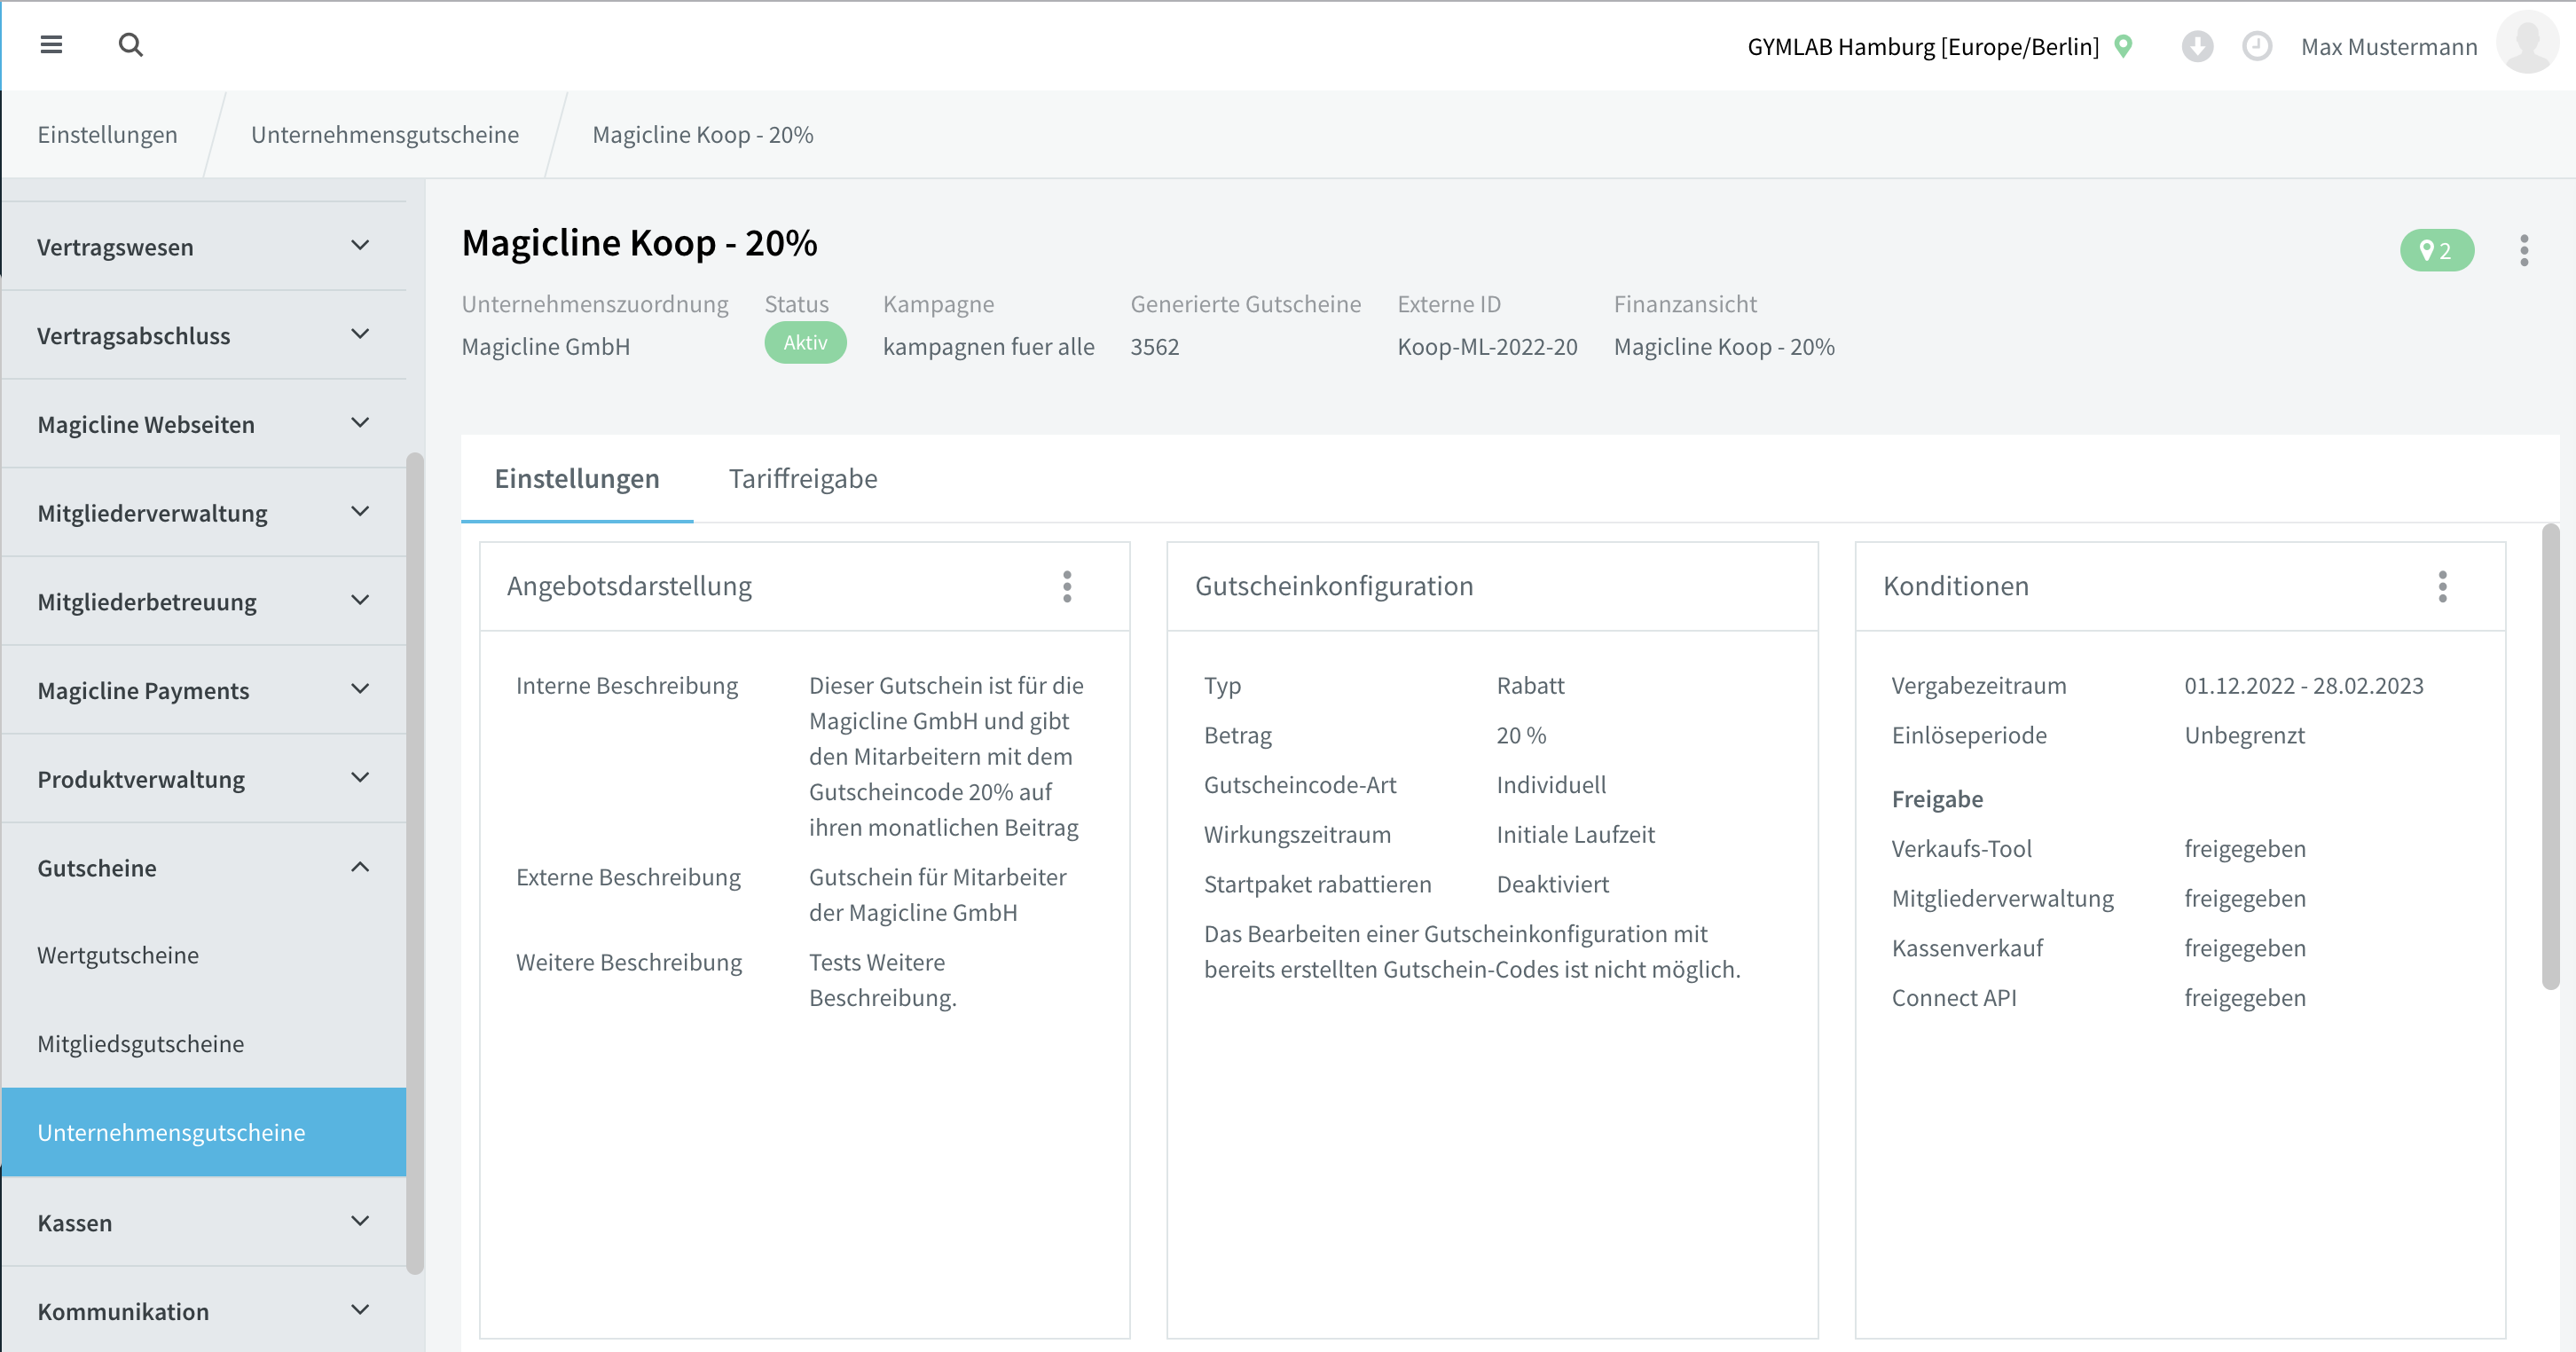Expand the Produktverwaltung section

point(204,779)
